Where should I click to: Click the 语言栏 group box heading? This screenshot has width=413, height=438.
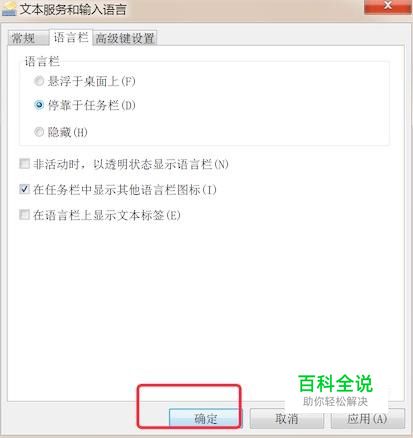42,61
